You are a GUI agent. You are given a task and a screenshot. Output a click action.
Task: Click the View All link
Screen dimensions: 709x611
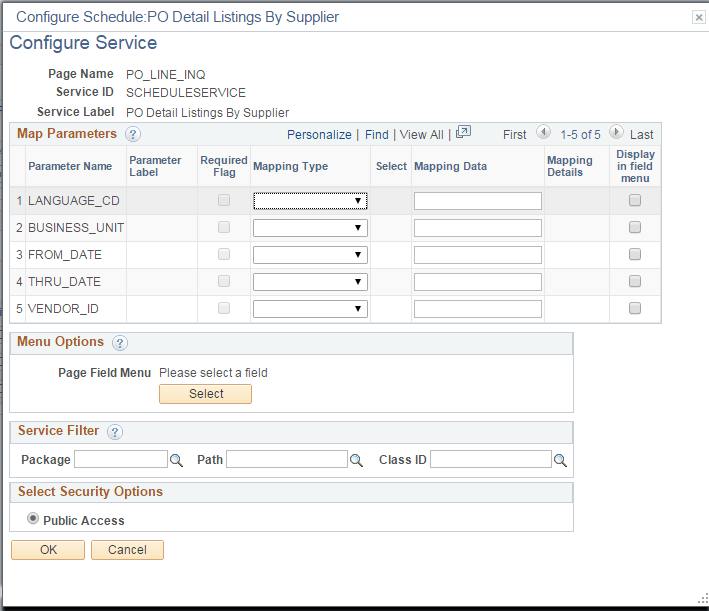(x=421, y=135)
